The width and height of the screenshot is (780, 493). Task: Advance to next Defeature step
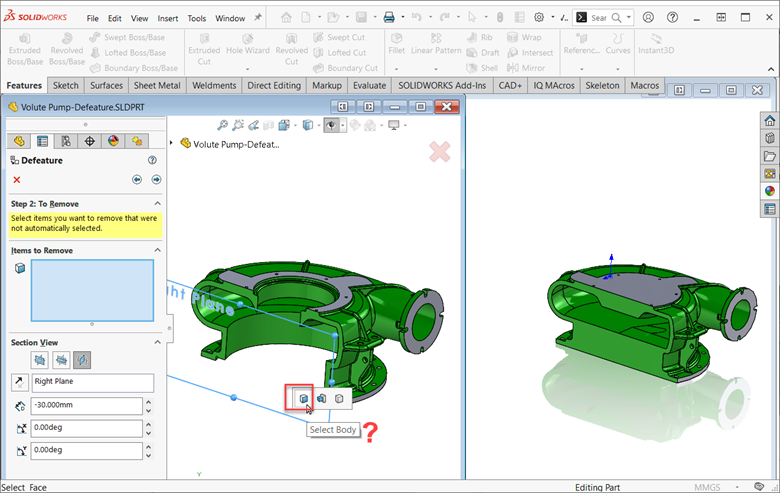(x=156, y=179)
